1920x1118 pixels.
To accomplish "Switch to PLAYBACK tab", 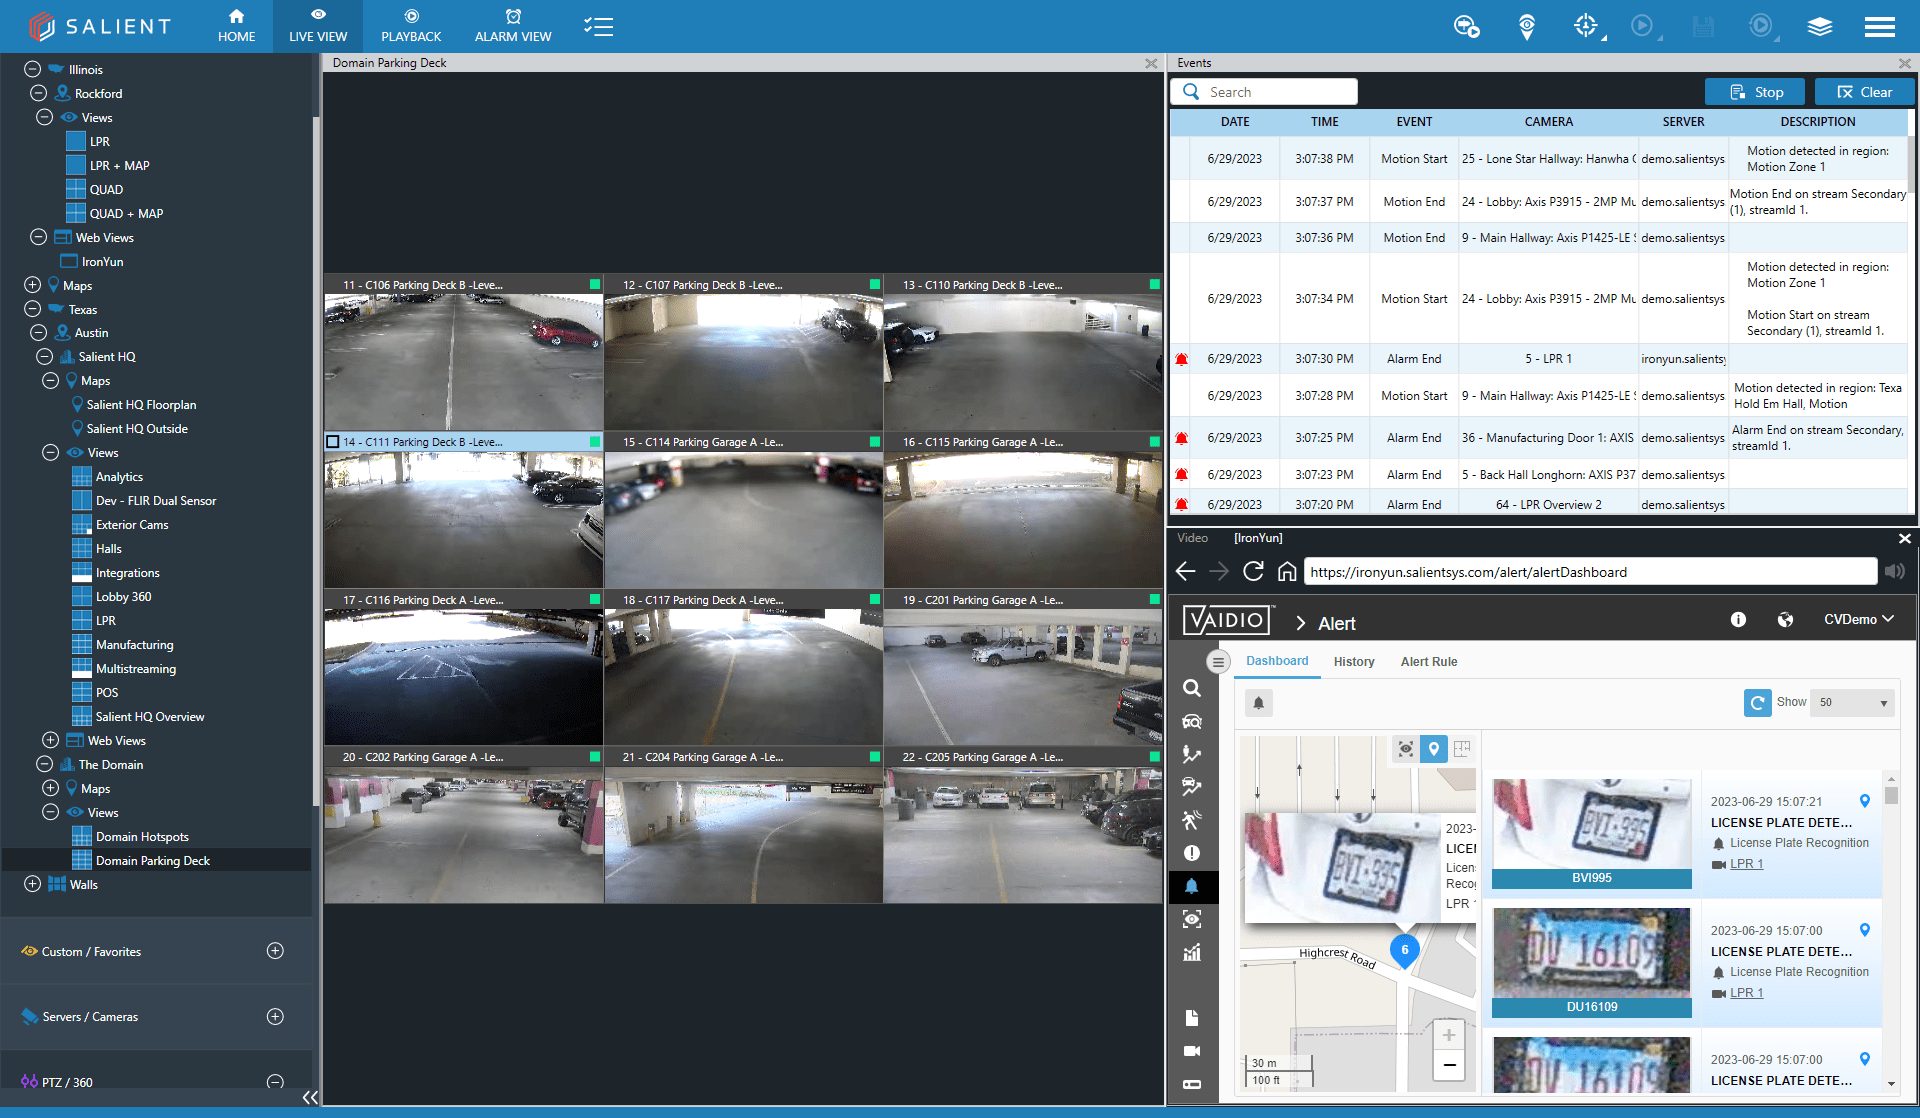I will 411,26.
